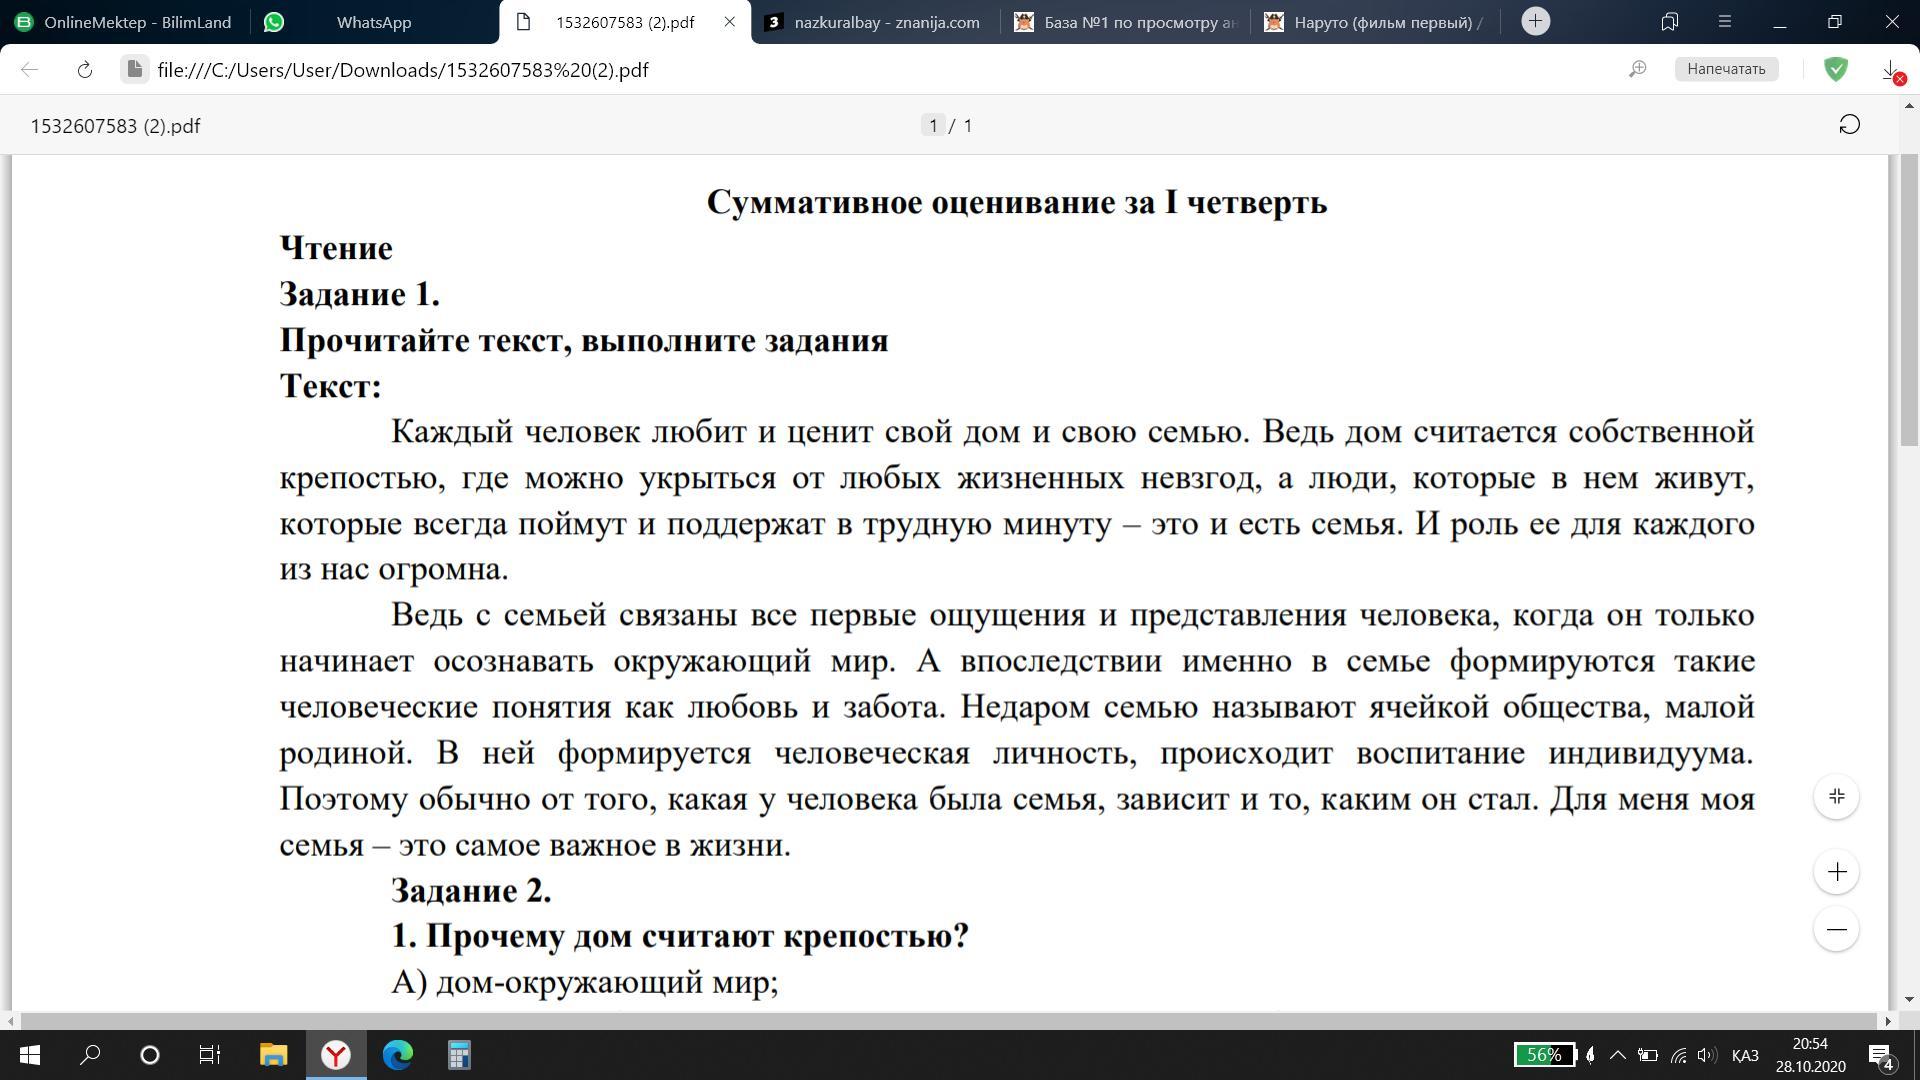
Task: Click the 56% battery indicator
Action: pos(1544,1055)
